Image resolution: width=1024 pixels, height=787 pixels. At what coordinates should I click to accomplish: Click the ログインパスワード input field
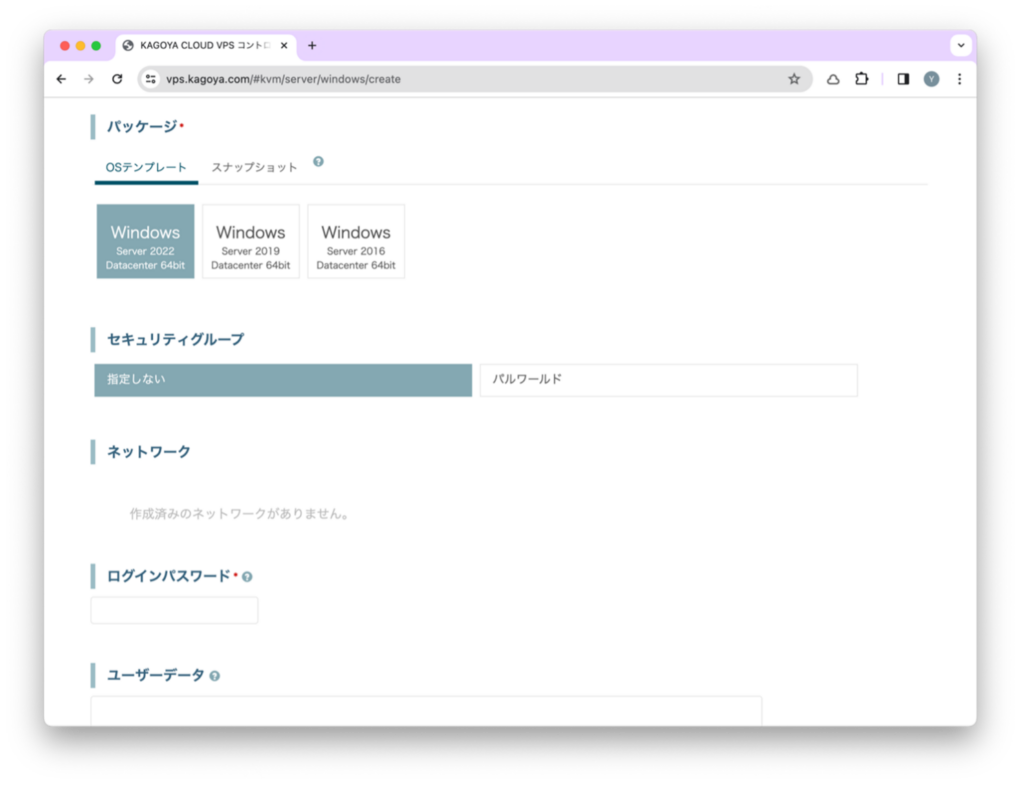point(174,610)
